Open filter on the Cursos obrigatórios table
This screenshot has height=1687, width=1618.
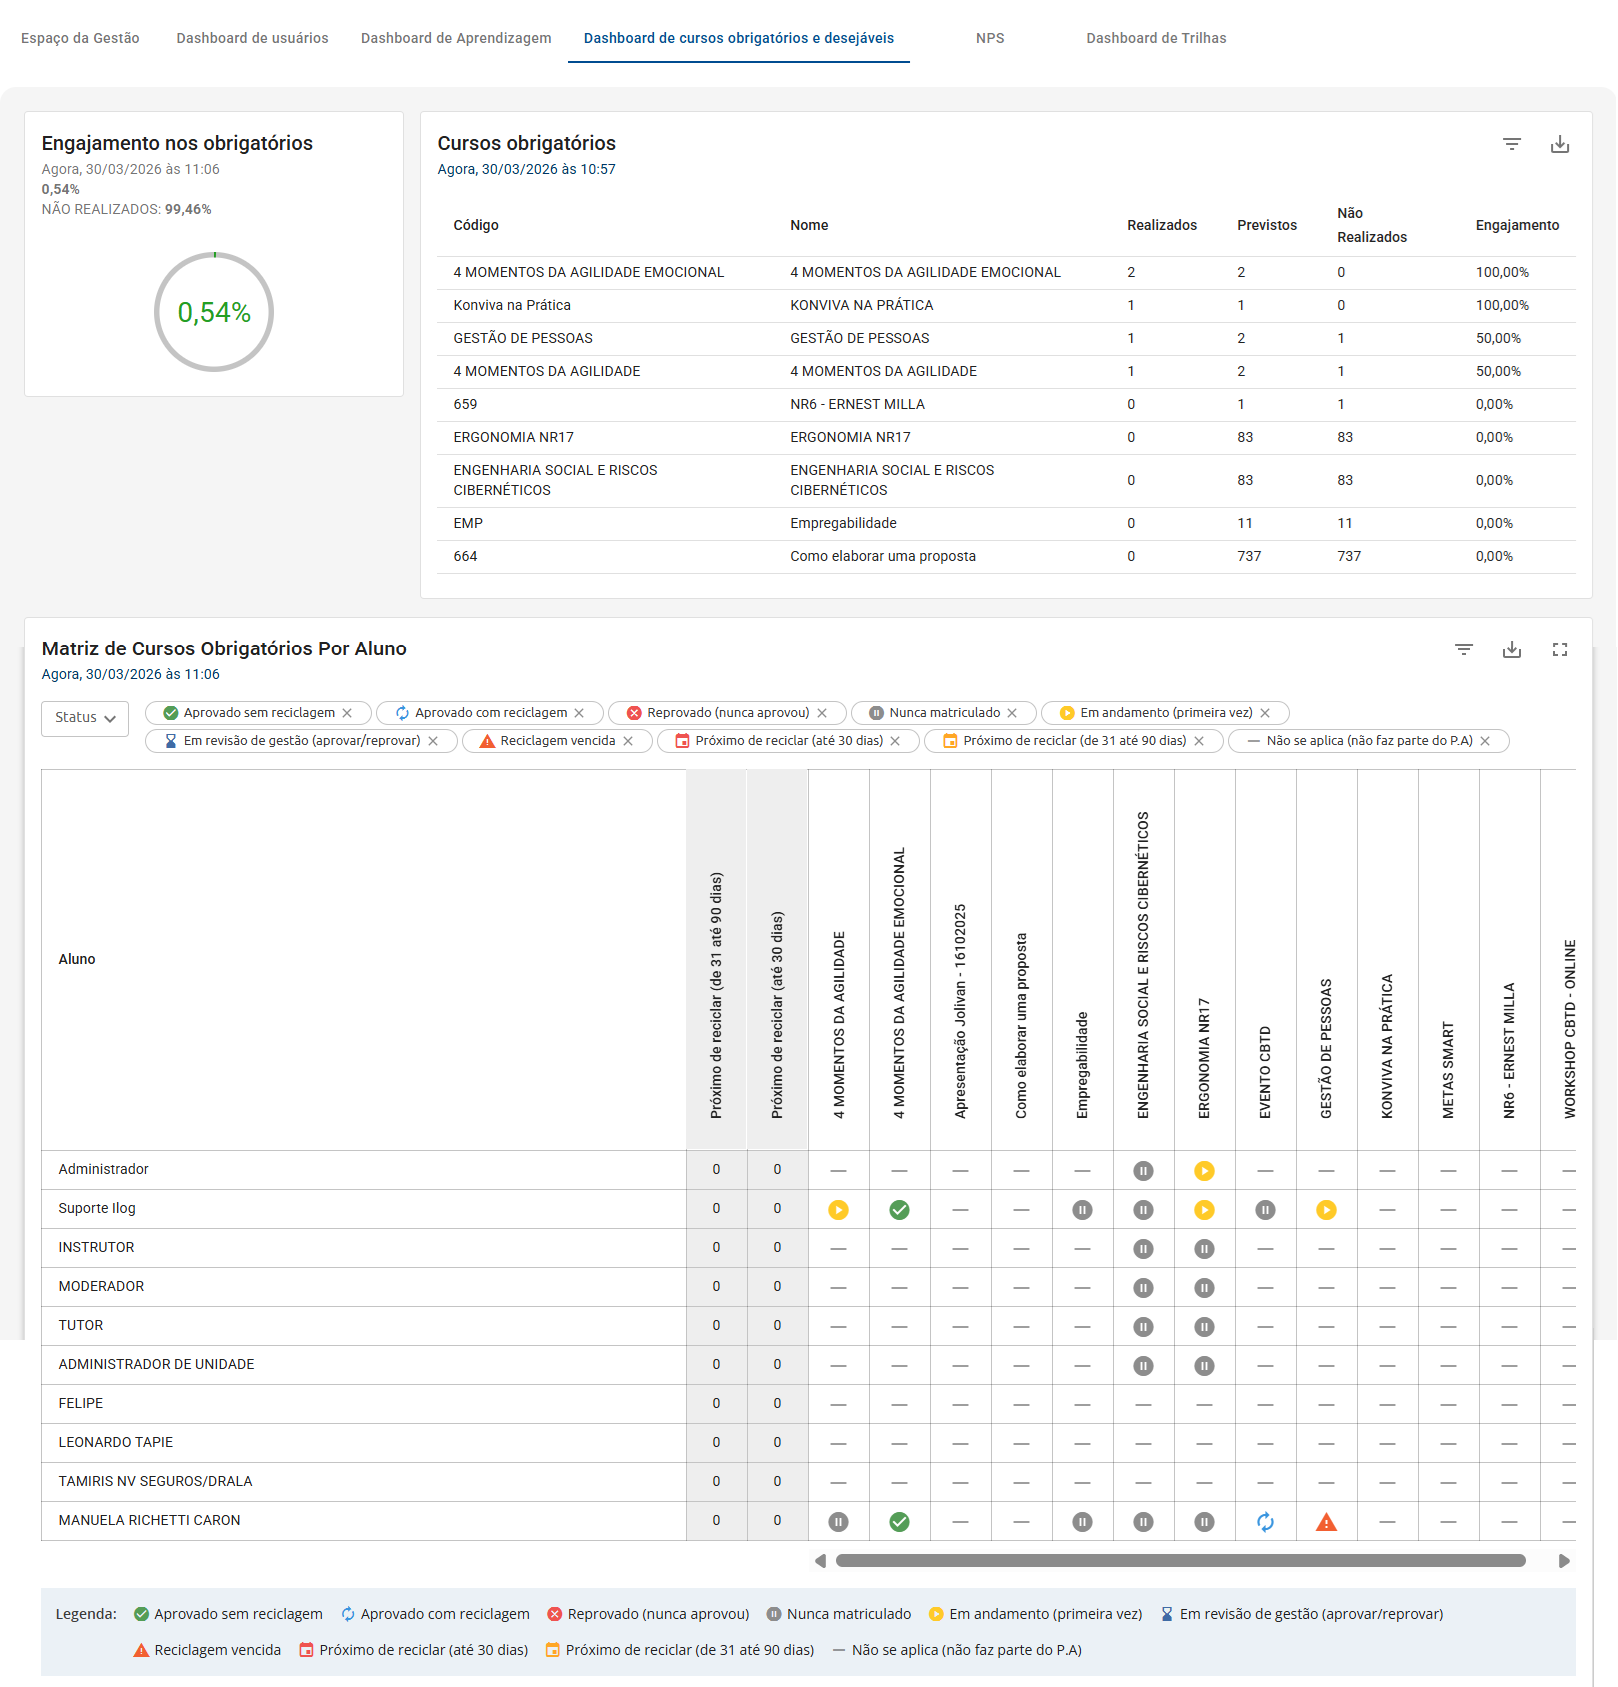pyautogui.click(x=1510, y=144)
